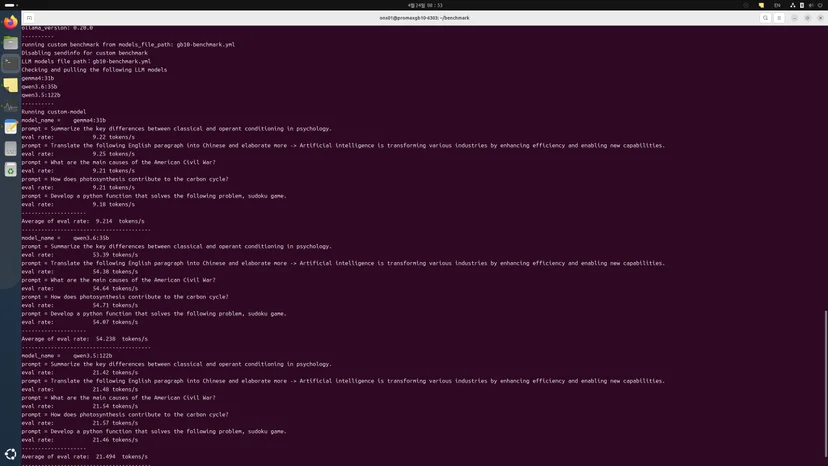Open a new terminal tab button
828x466 pixels.
click(29, 18)
